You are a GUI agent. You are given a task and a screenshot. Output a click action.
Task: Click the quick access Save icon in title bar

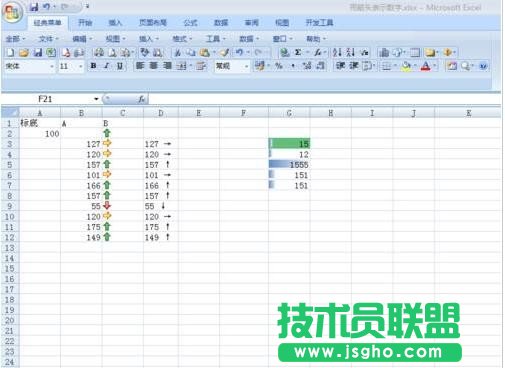tap(34, 7)
